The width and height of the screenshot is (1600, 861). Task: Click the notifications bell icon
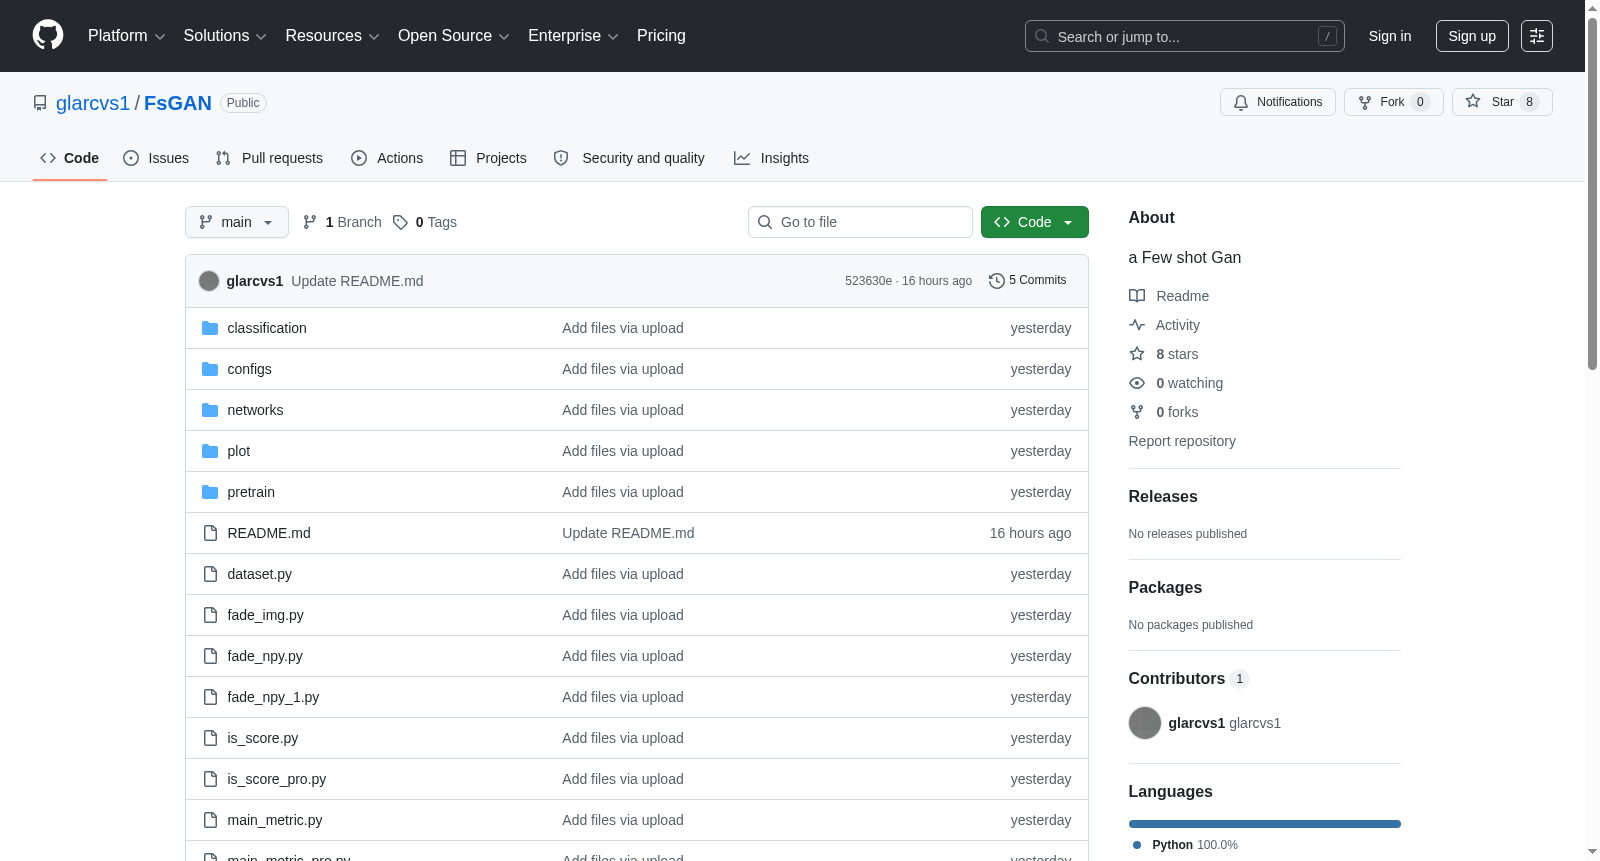1241,102
